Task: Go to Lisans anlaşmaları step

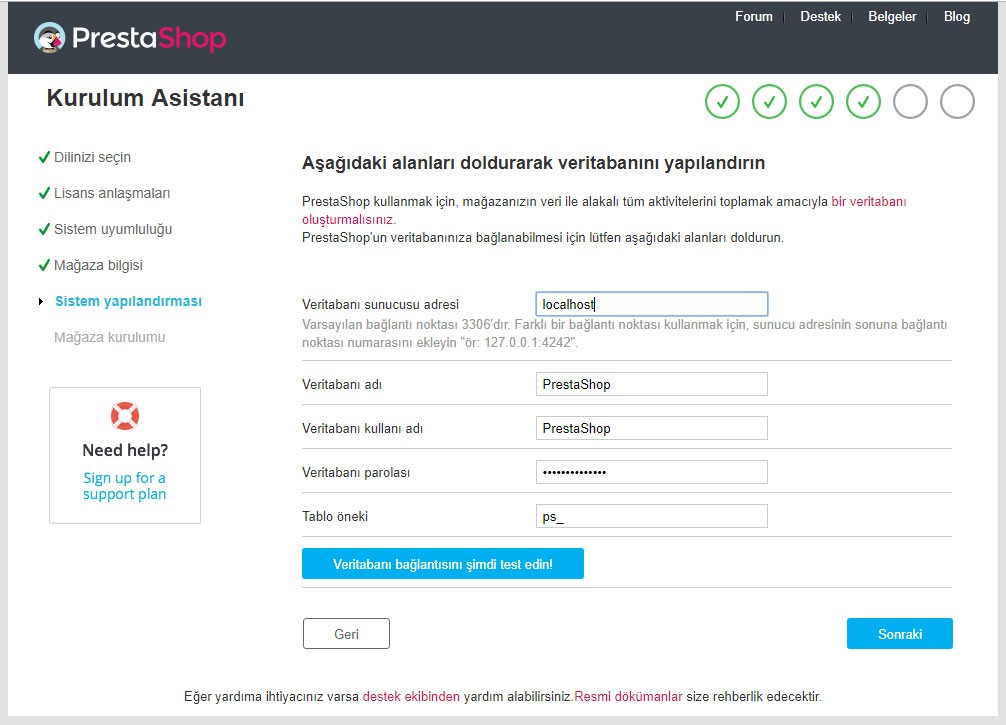Action: (x=112, y=193)
